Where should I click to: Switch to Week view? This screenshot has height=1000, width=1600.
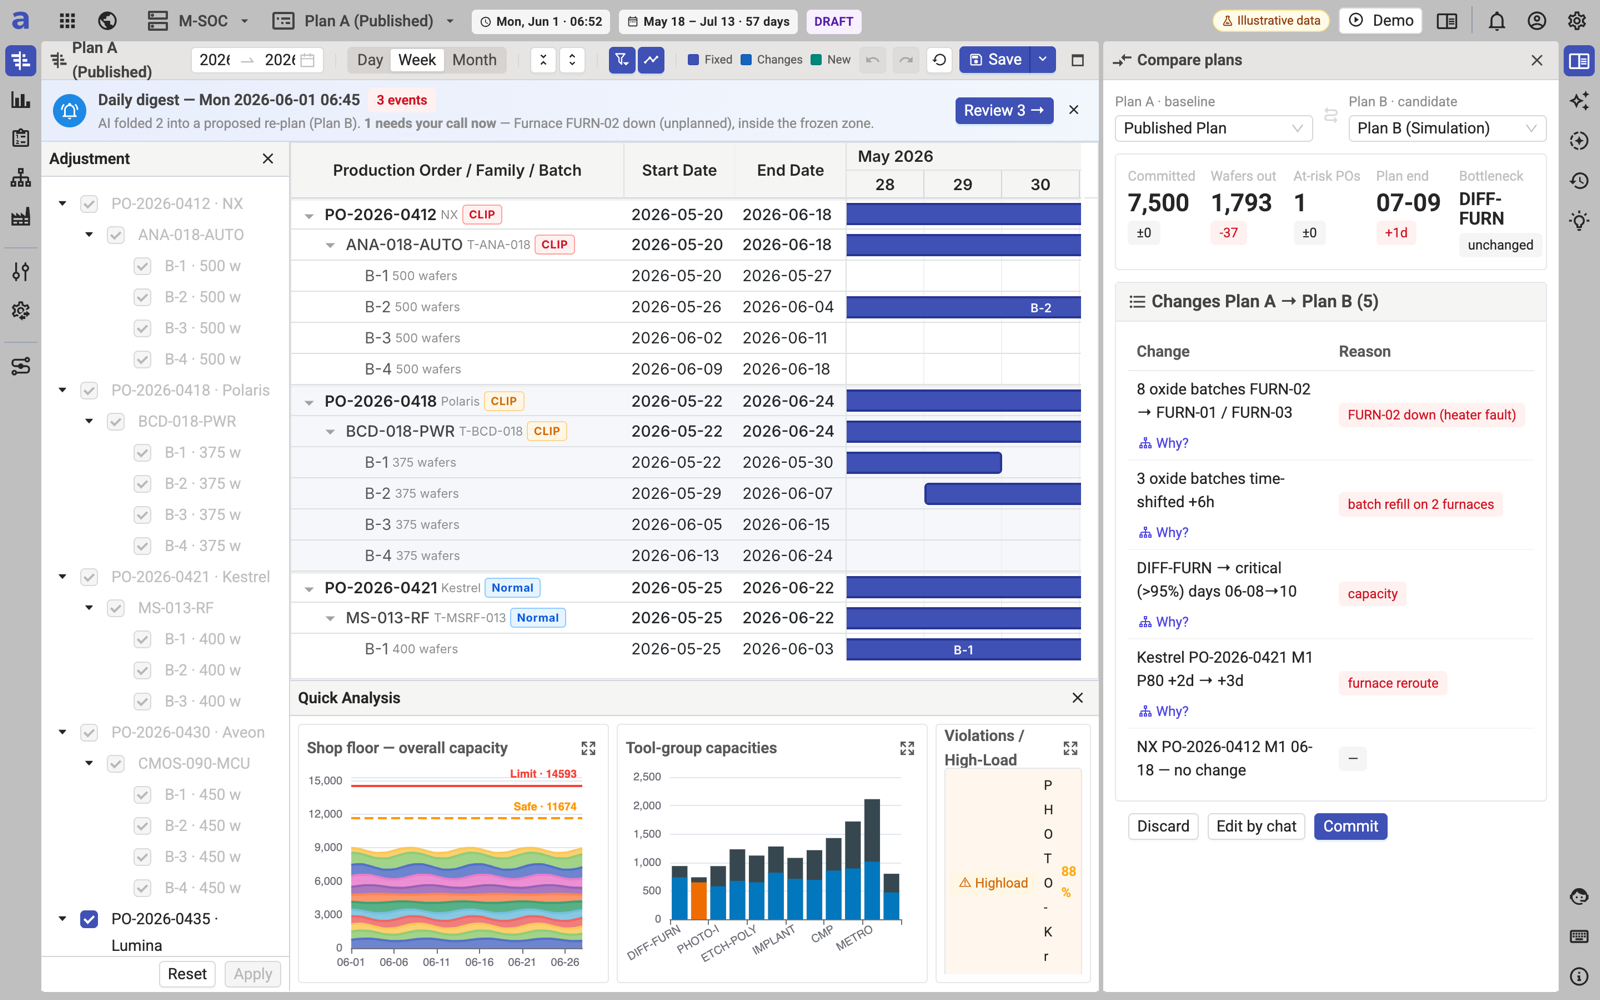pyautogui.click(x=417, y=60)
